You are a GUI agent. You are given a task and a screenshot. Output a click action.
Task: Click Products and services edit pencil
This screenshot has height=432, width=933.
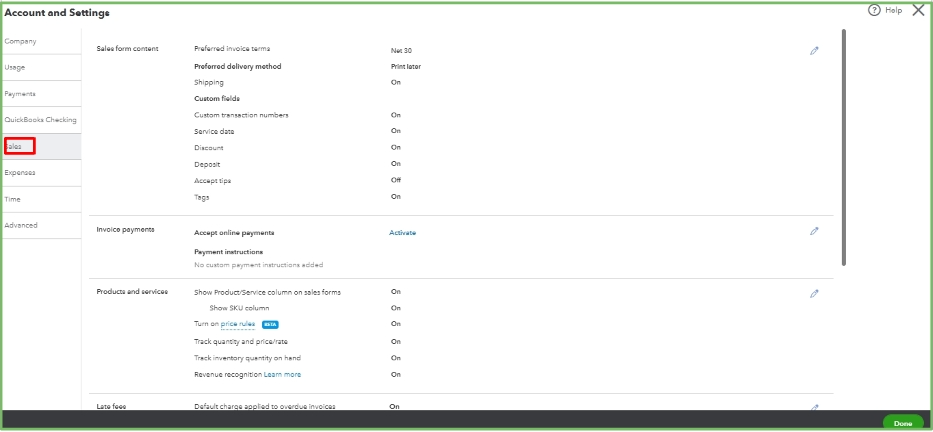[814, 294]
